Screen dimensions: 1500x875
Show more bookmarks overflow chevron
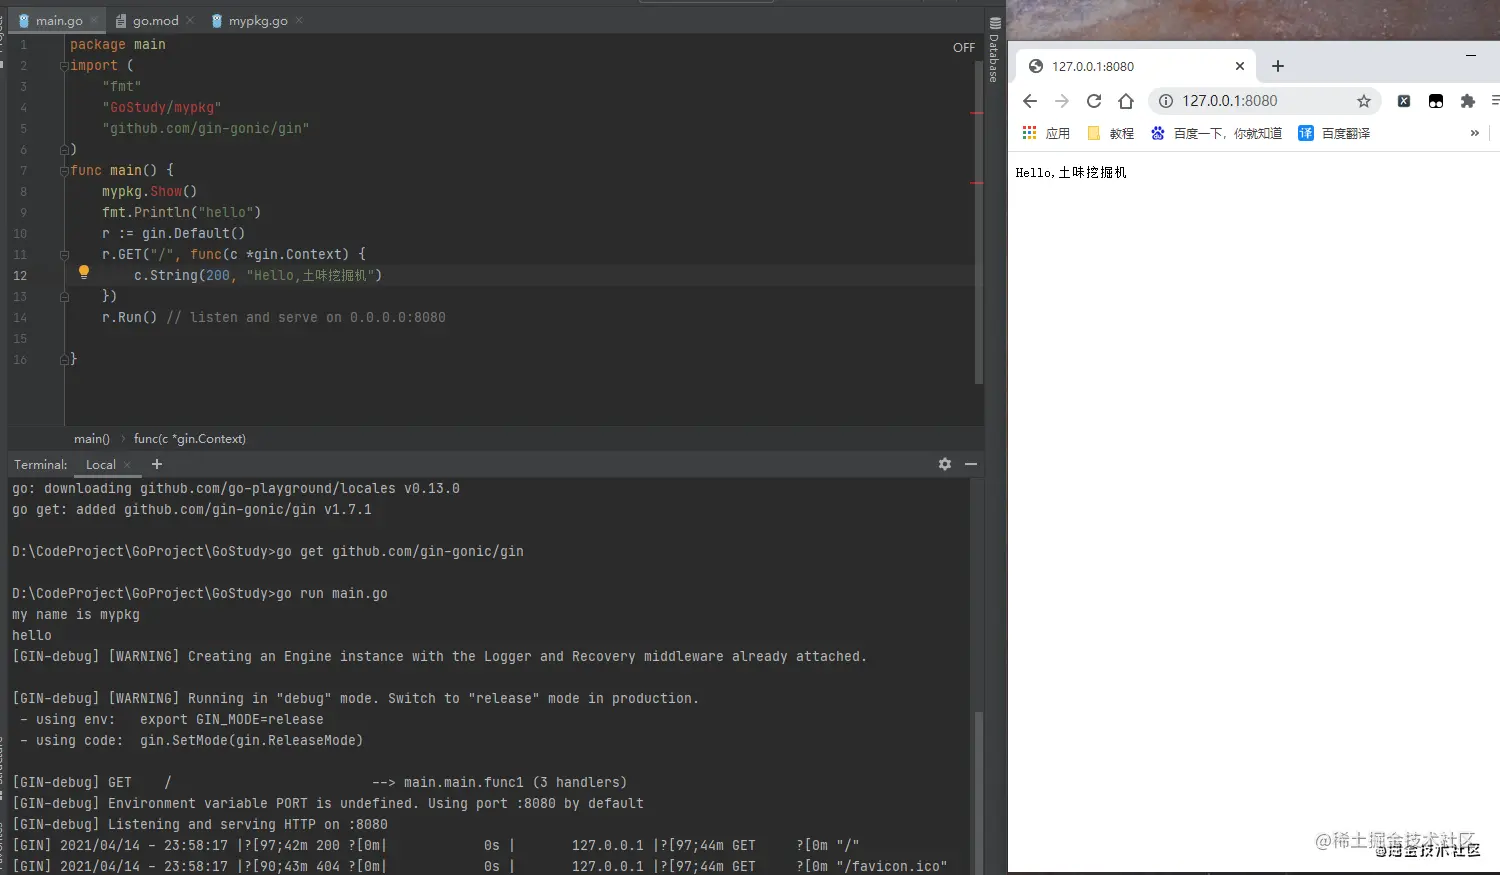pos(1474,133)
